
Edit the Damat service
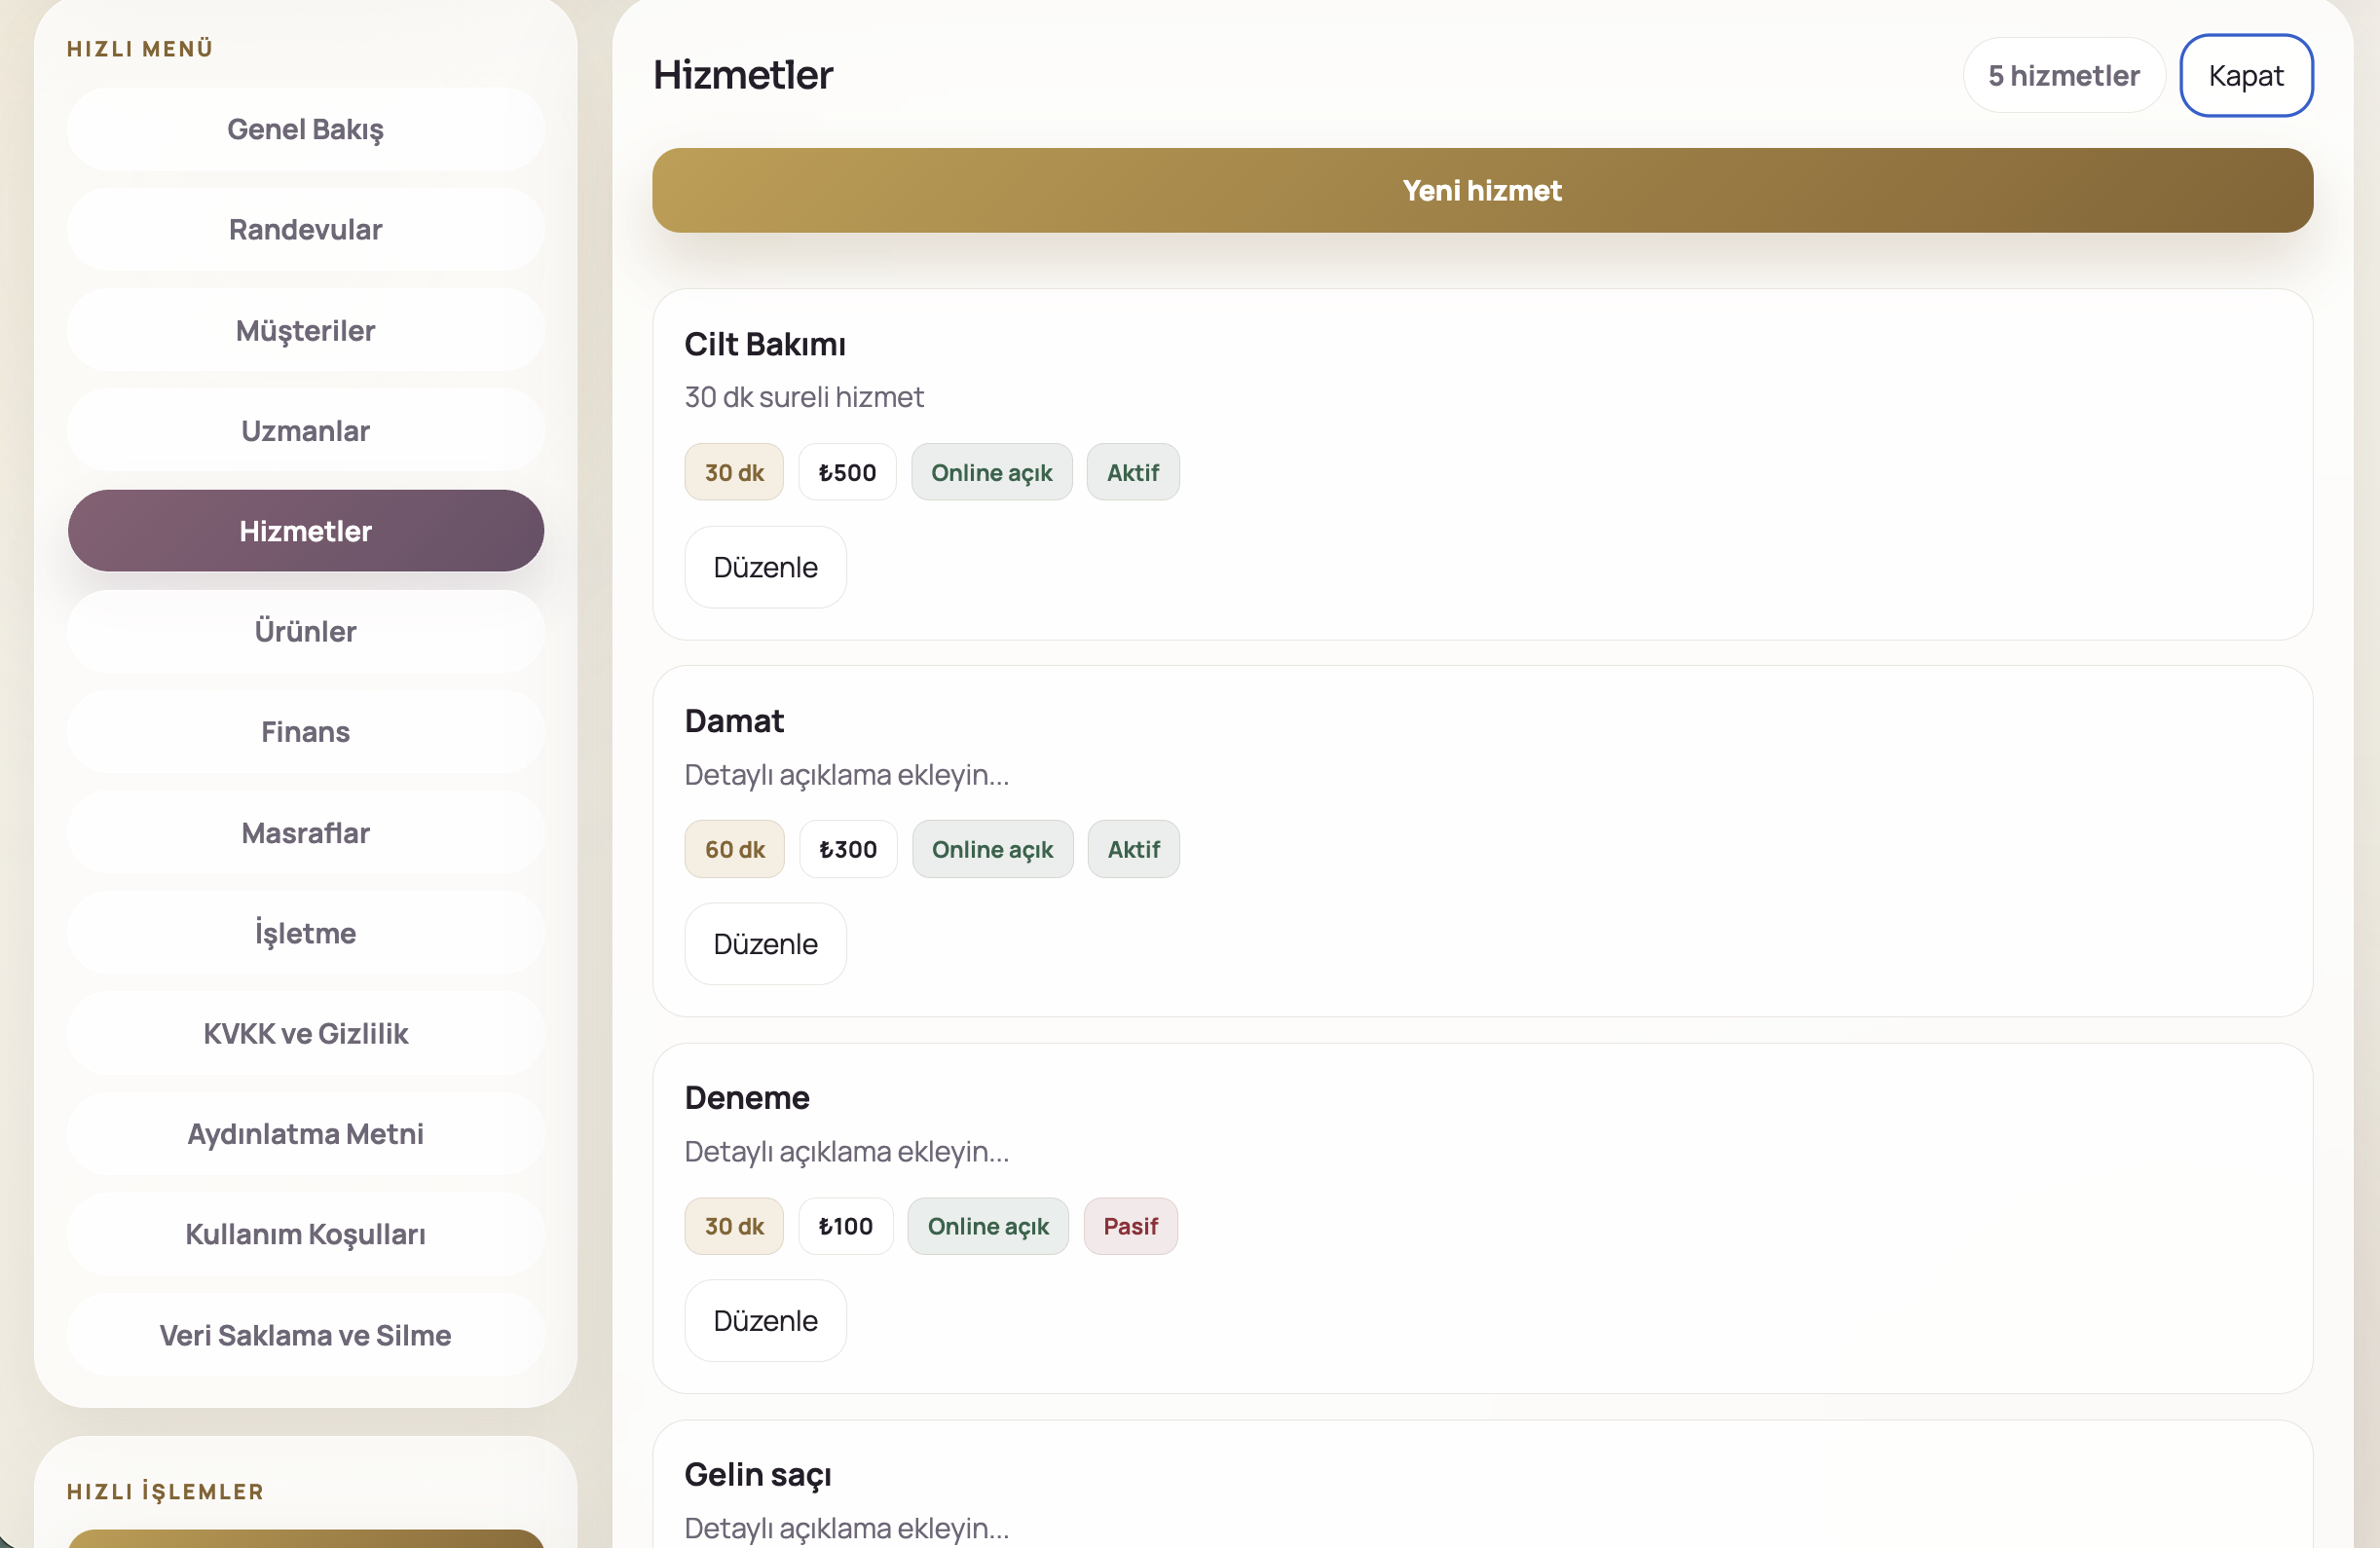[765, 944]
